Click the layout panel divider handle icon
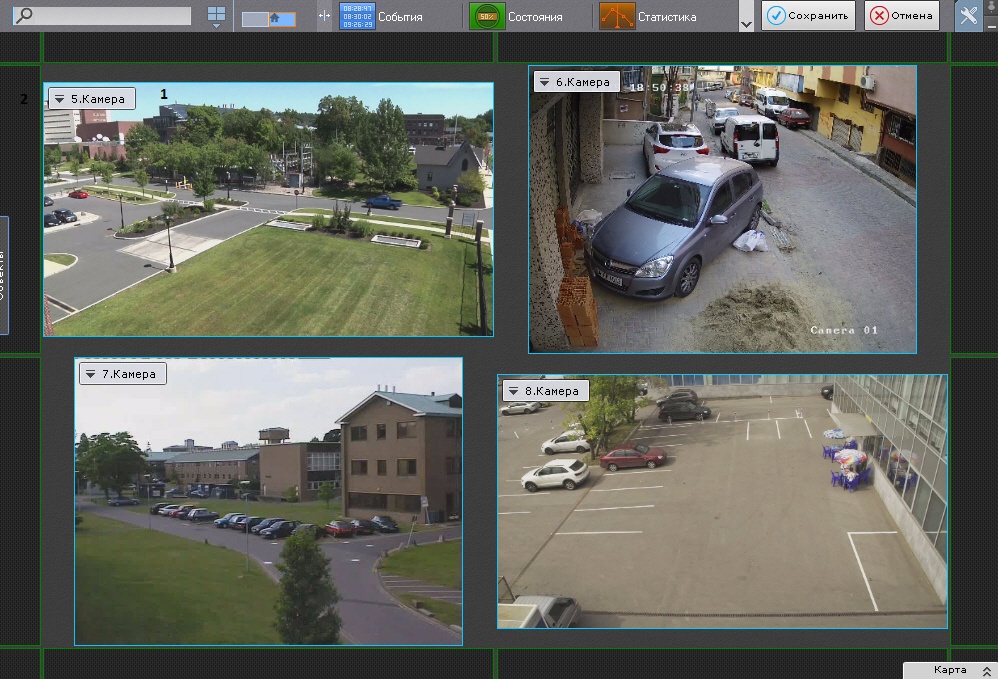This screenshot has height=679, width=998. (x=323, y=16)
